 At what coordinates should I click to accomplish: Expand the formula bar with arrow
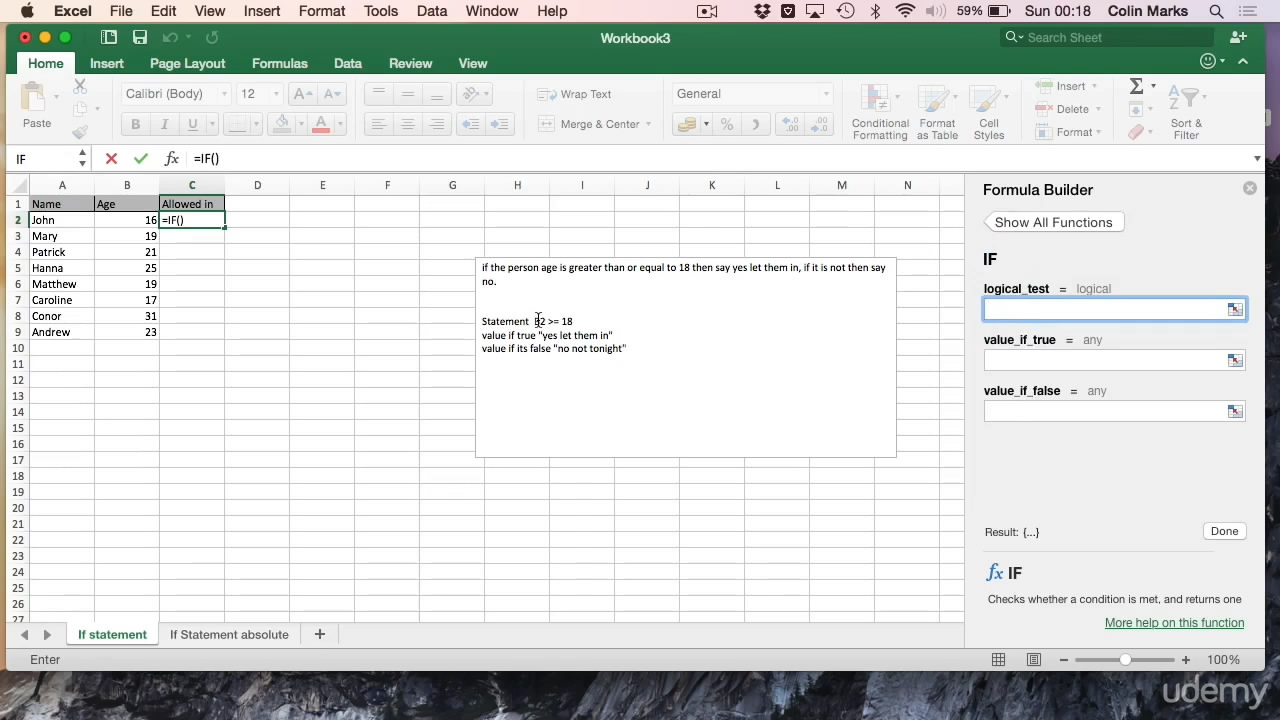(1257, 158)
